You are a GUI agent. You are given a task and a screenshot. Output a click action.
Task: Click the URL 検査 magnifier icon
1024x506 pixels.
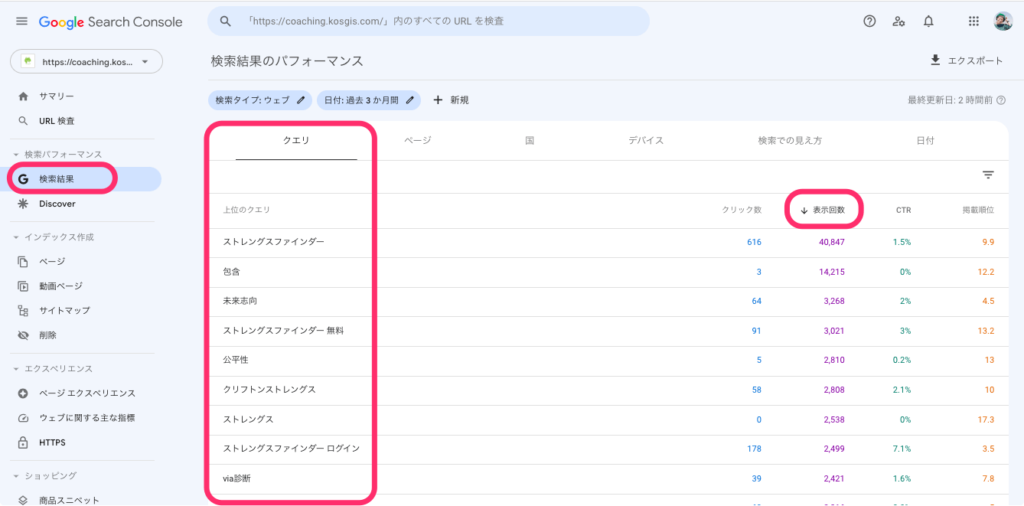(24, 121)
